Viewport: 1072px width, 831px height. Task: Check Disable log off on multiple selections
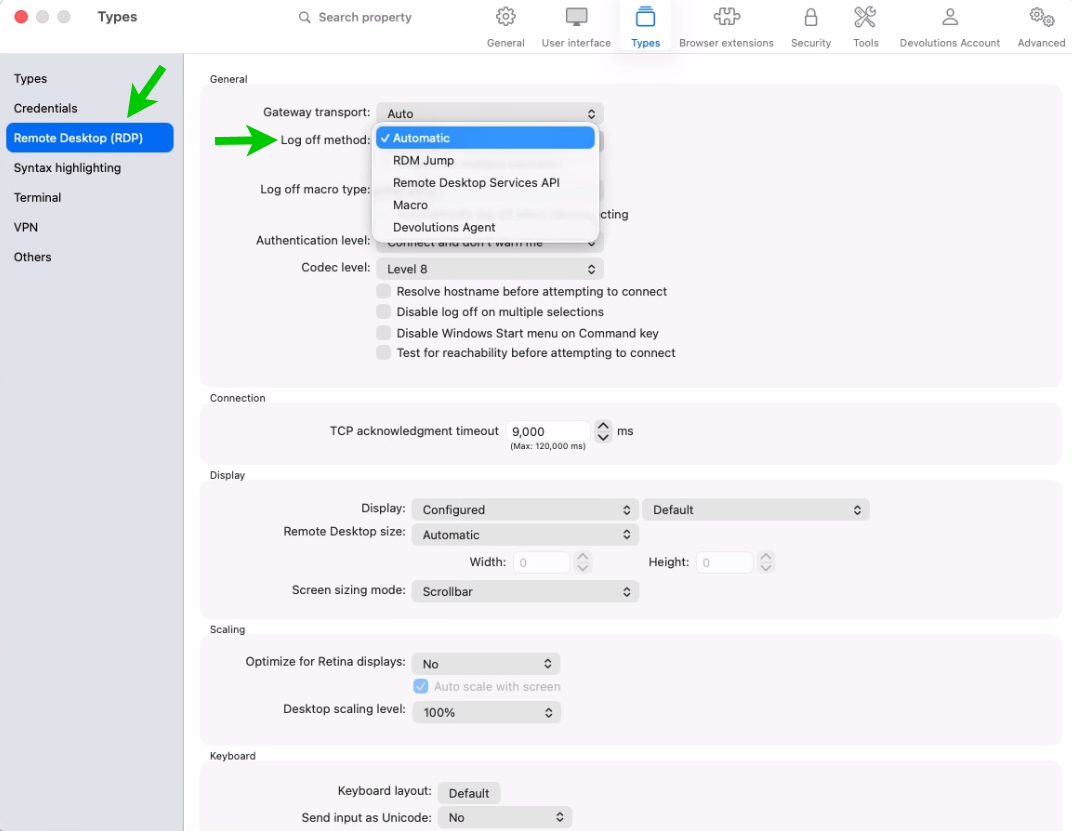(384, 312)
